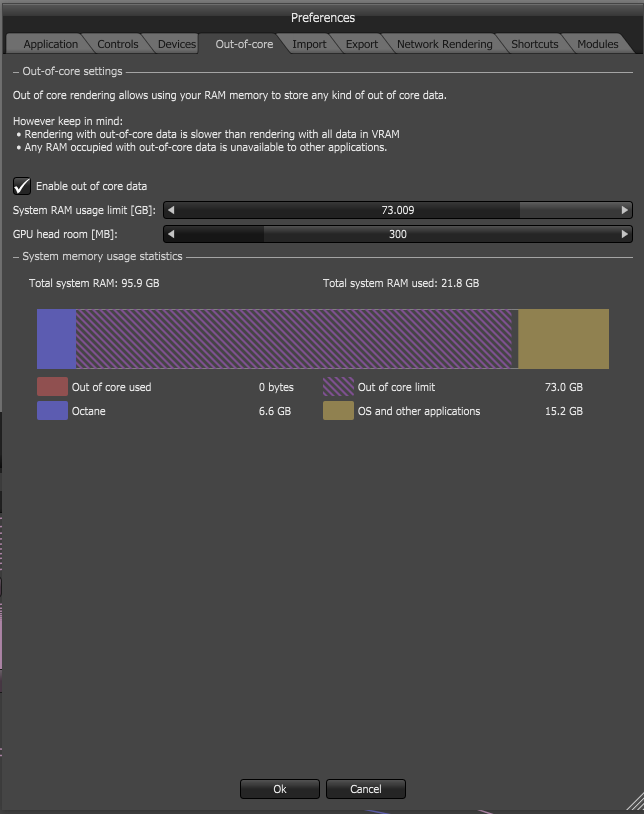Open the Export tab
The image size is (644, 814).
362,44
